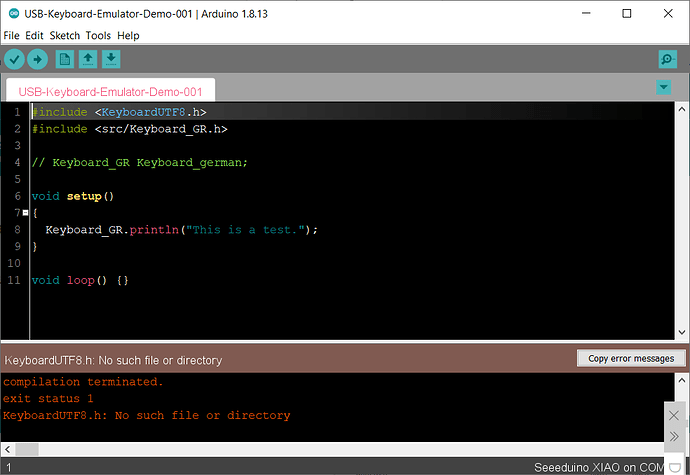Screen dimensions: 690x475
Task: Click the Verify checkmark button
Action: pos(14,59)
